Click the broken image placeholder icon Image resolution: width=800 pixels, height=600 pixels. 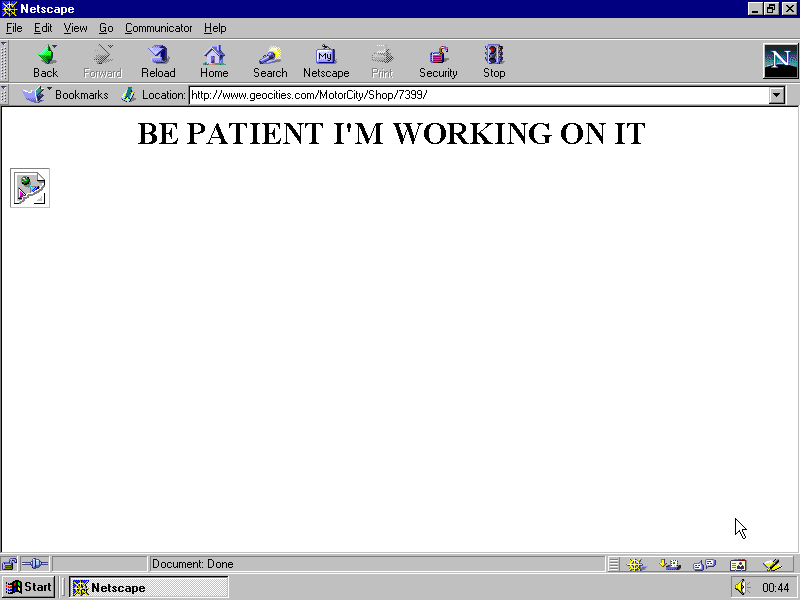click(x=29, y=187)
